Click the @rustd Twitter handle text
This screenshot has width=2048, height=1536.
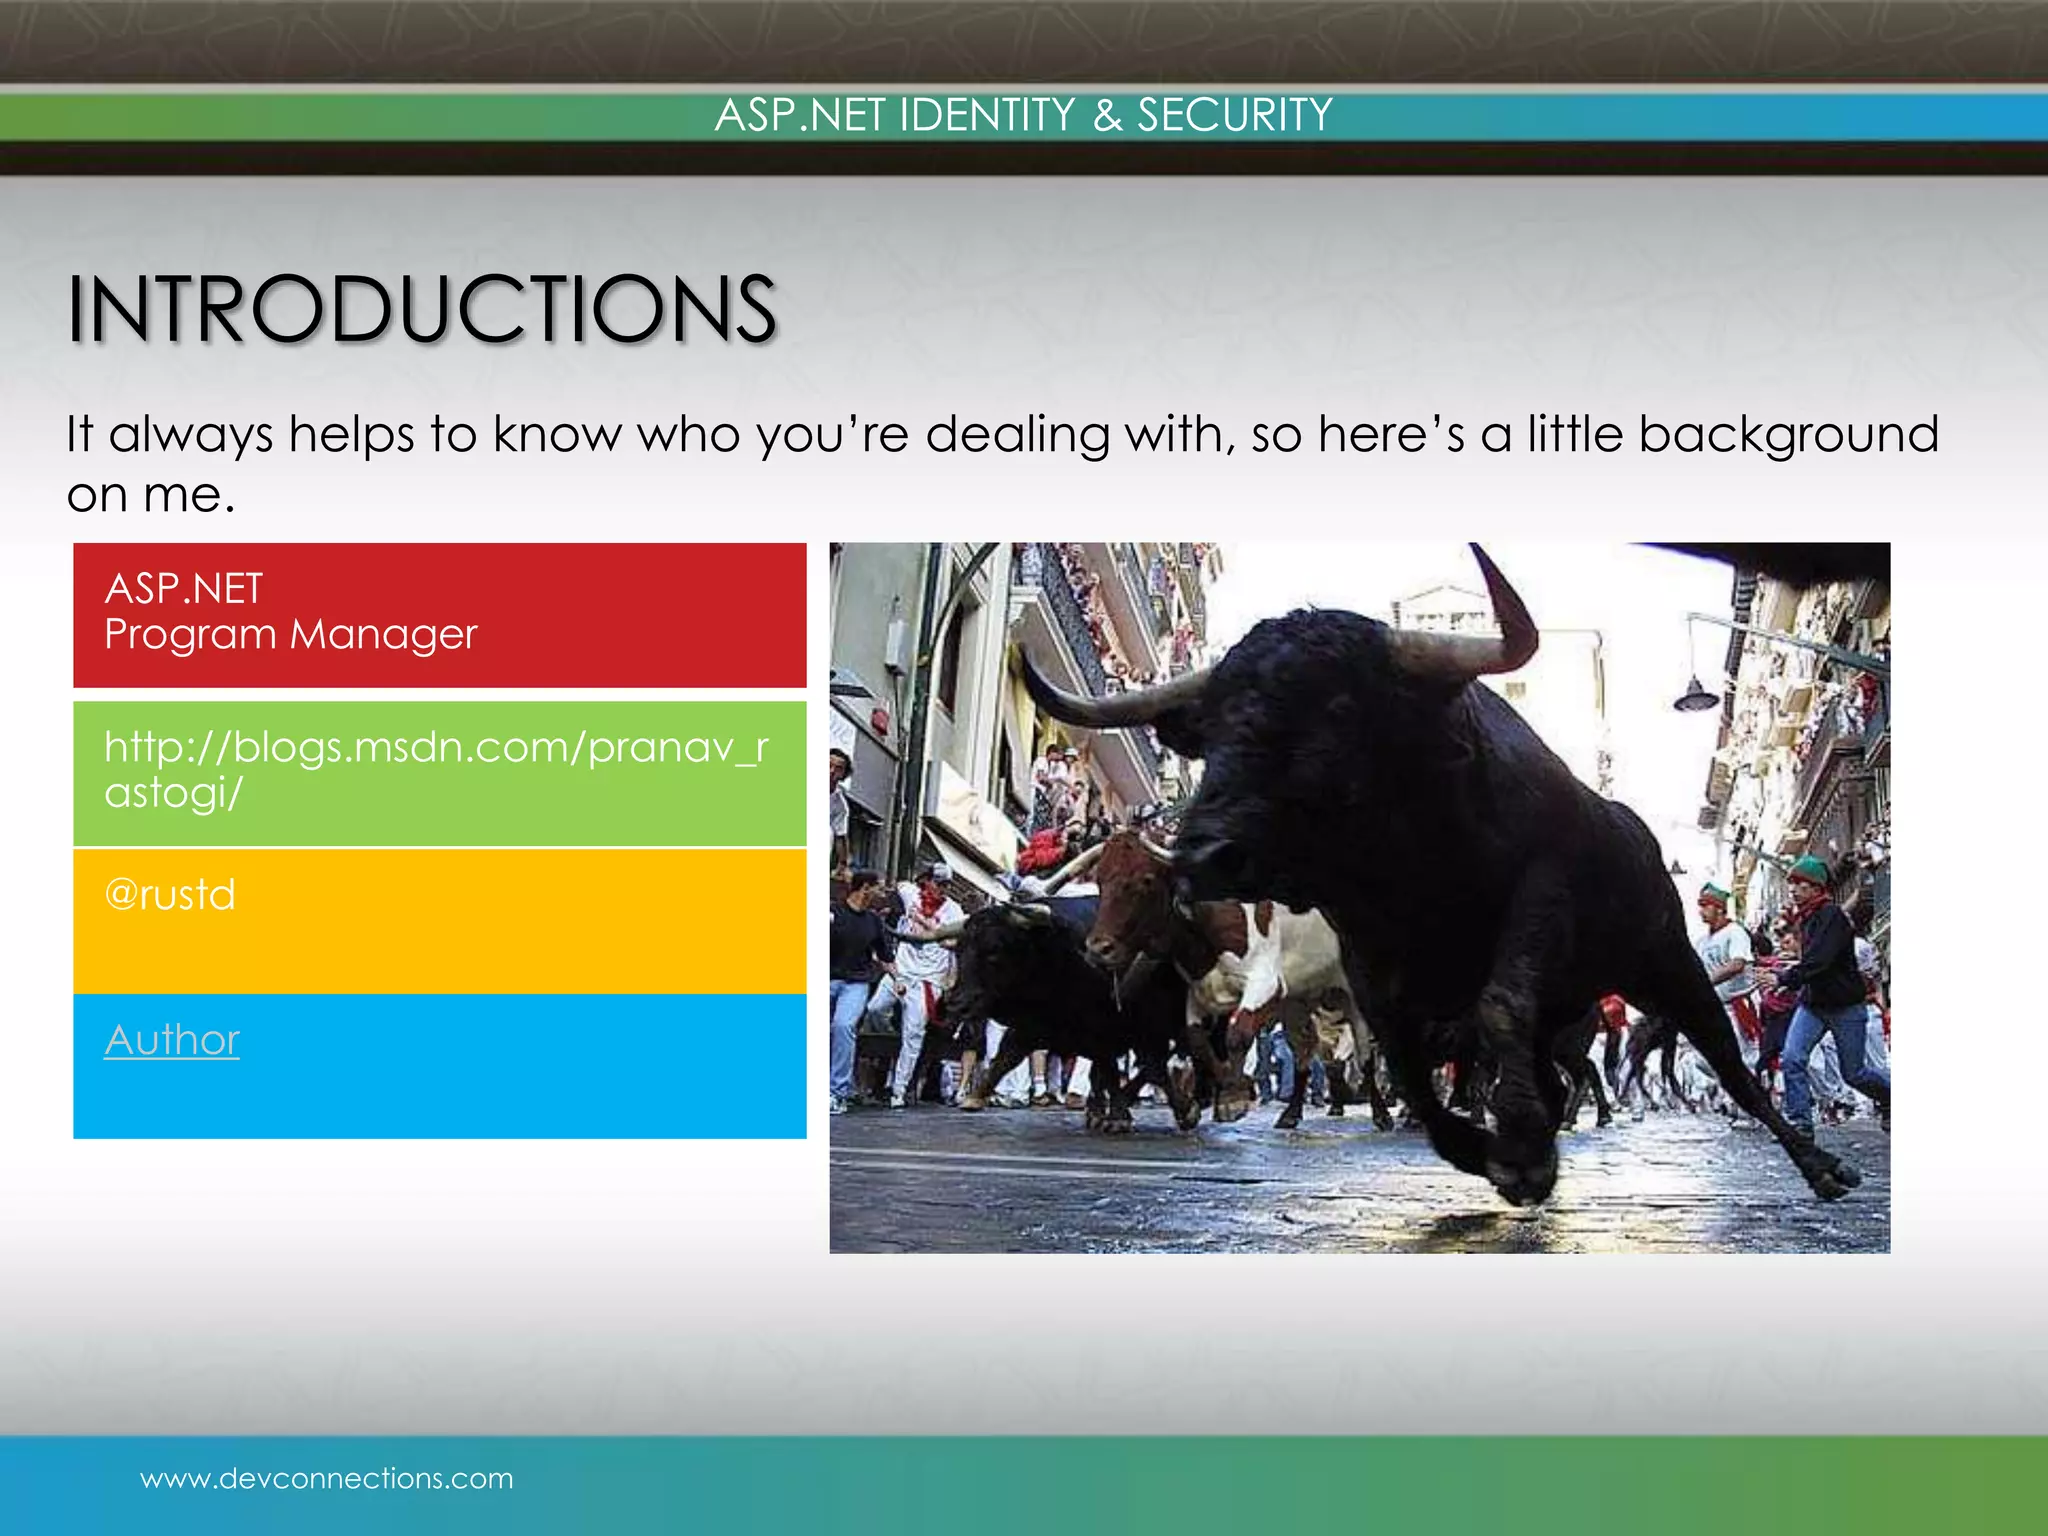(x=170, y=894)
